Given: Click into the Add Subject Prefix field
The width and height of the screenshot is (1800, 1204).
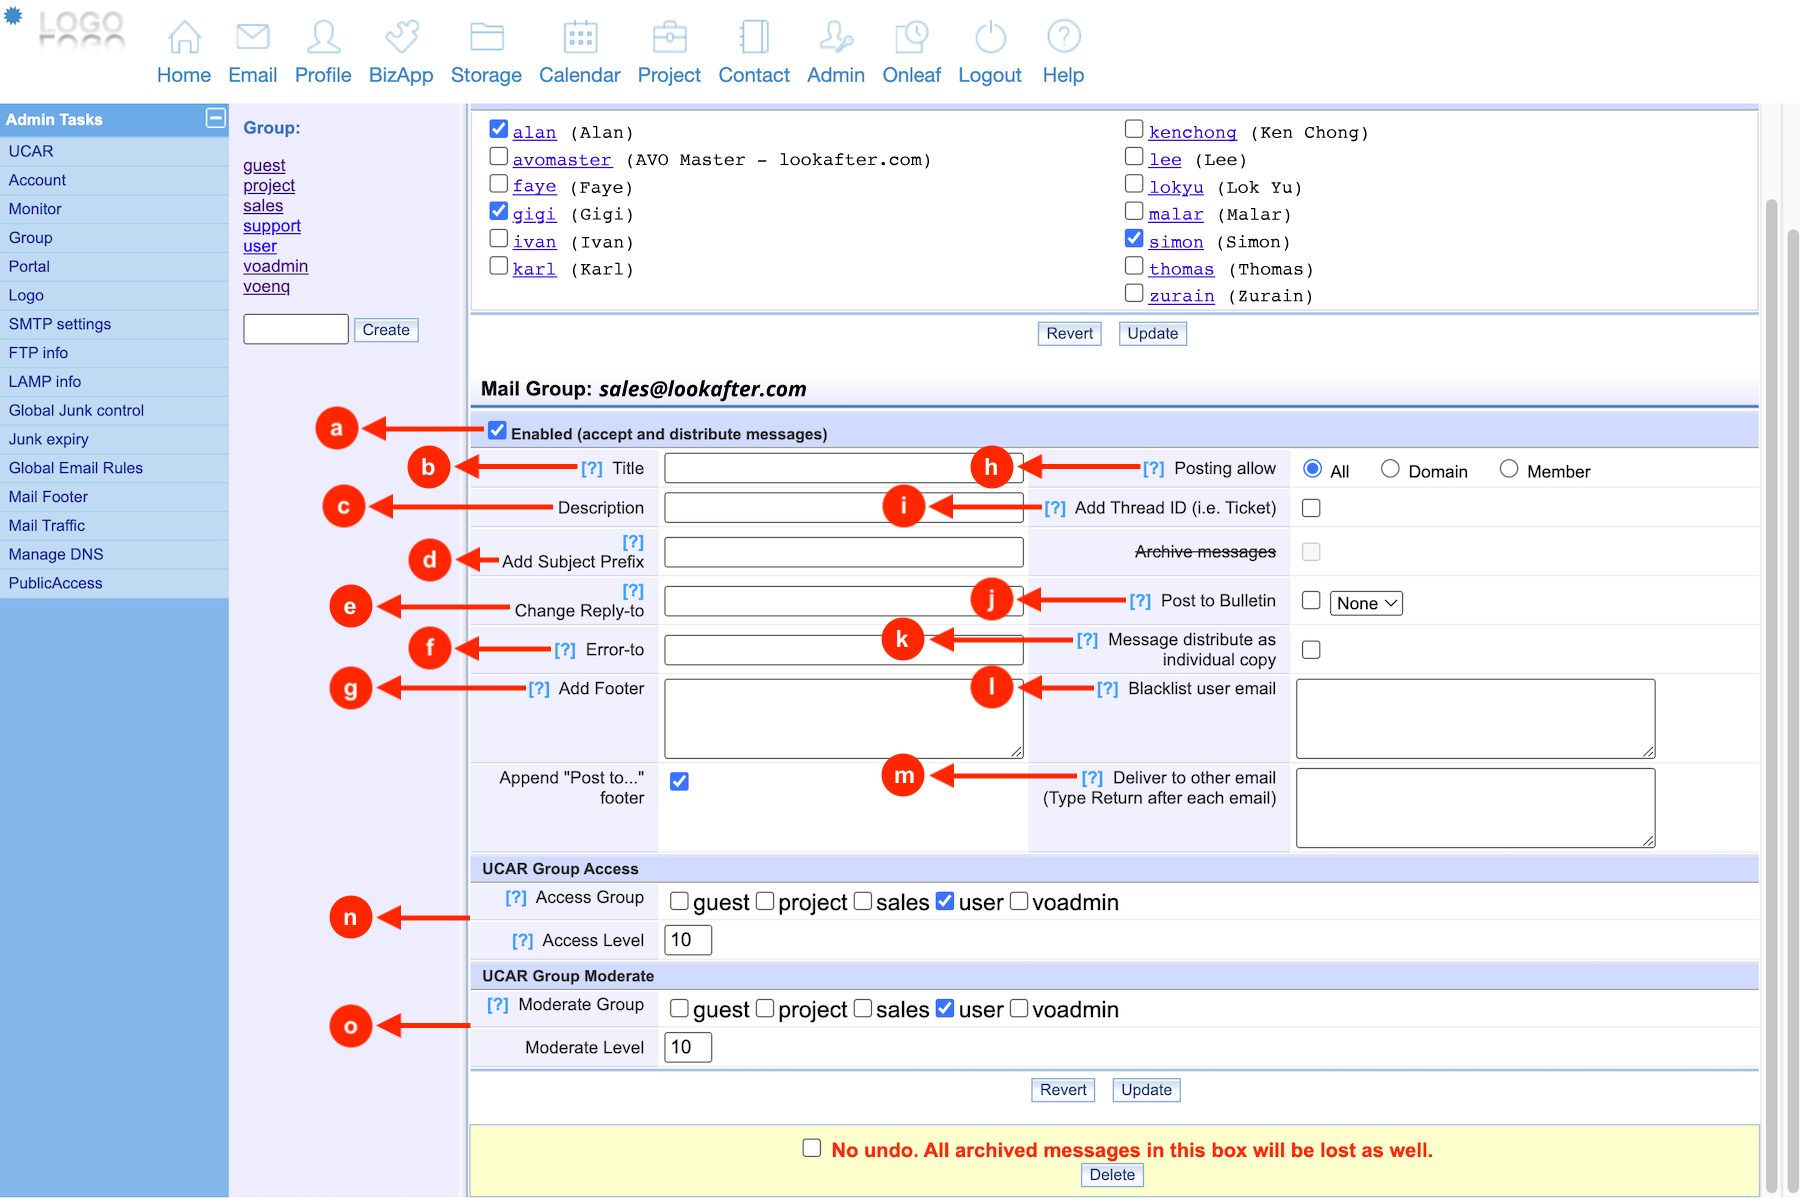Looking at the screenshot, I should 843,552.
